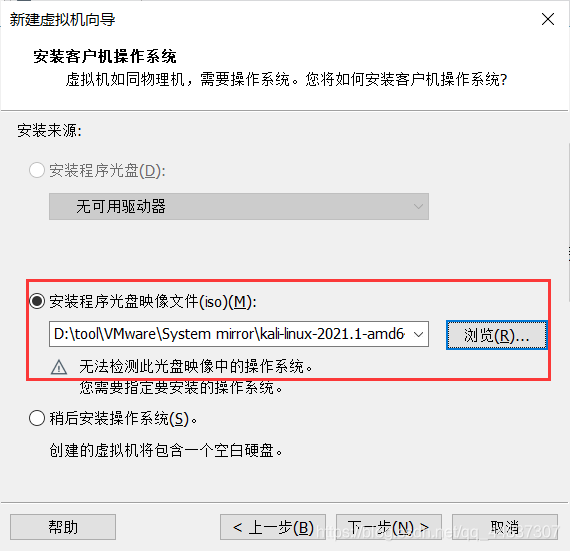
Task: Click the 帮助 help button
Action: [63, 527]
